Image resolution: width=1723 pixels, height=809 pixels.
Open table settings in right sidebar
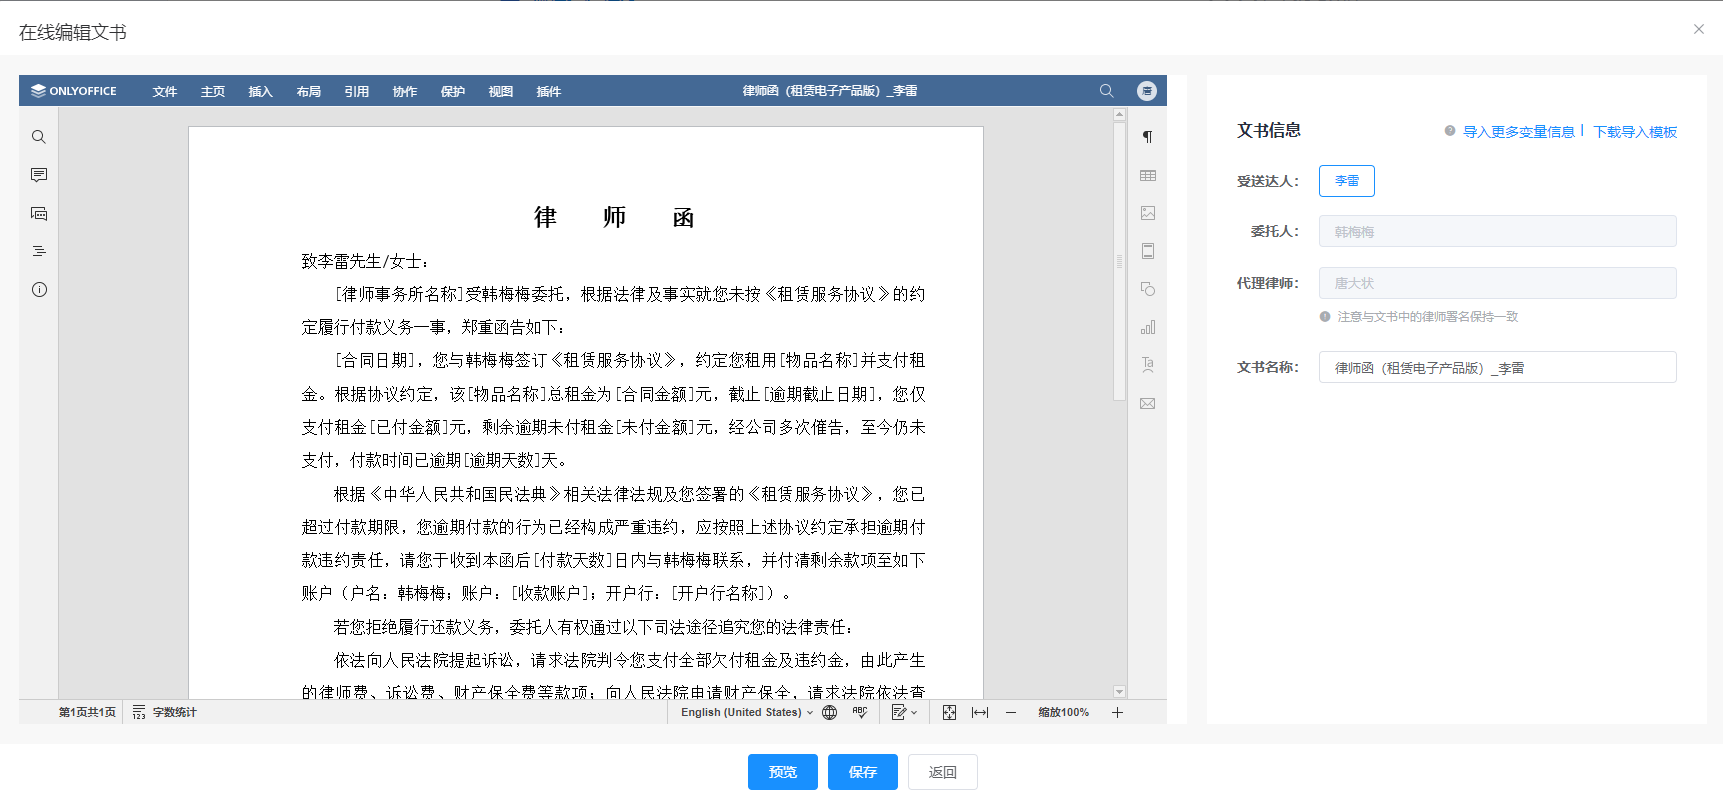coord(1148,175)
